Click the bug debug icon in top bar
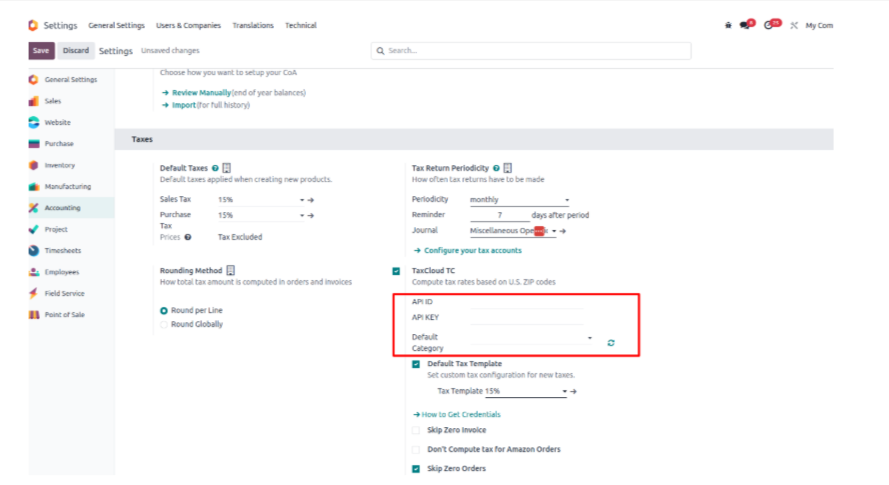Image resolution: width=889 pixels, height=485 pixels. pos(728,25)
